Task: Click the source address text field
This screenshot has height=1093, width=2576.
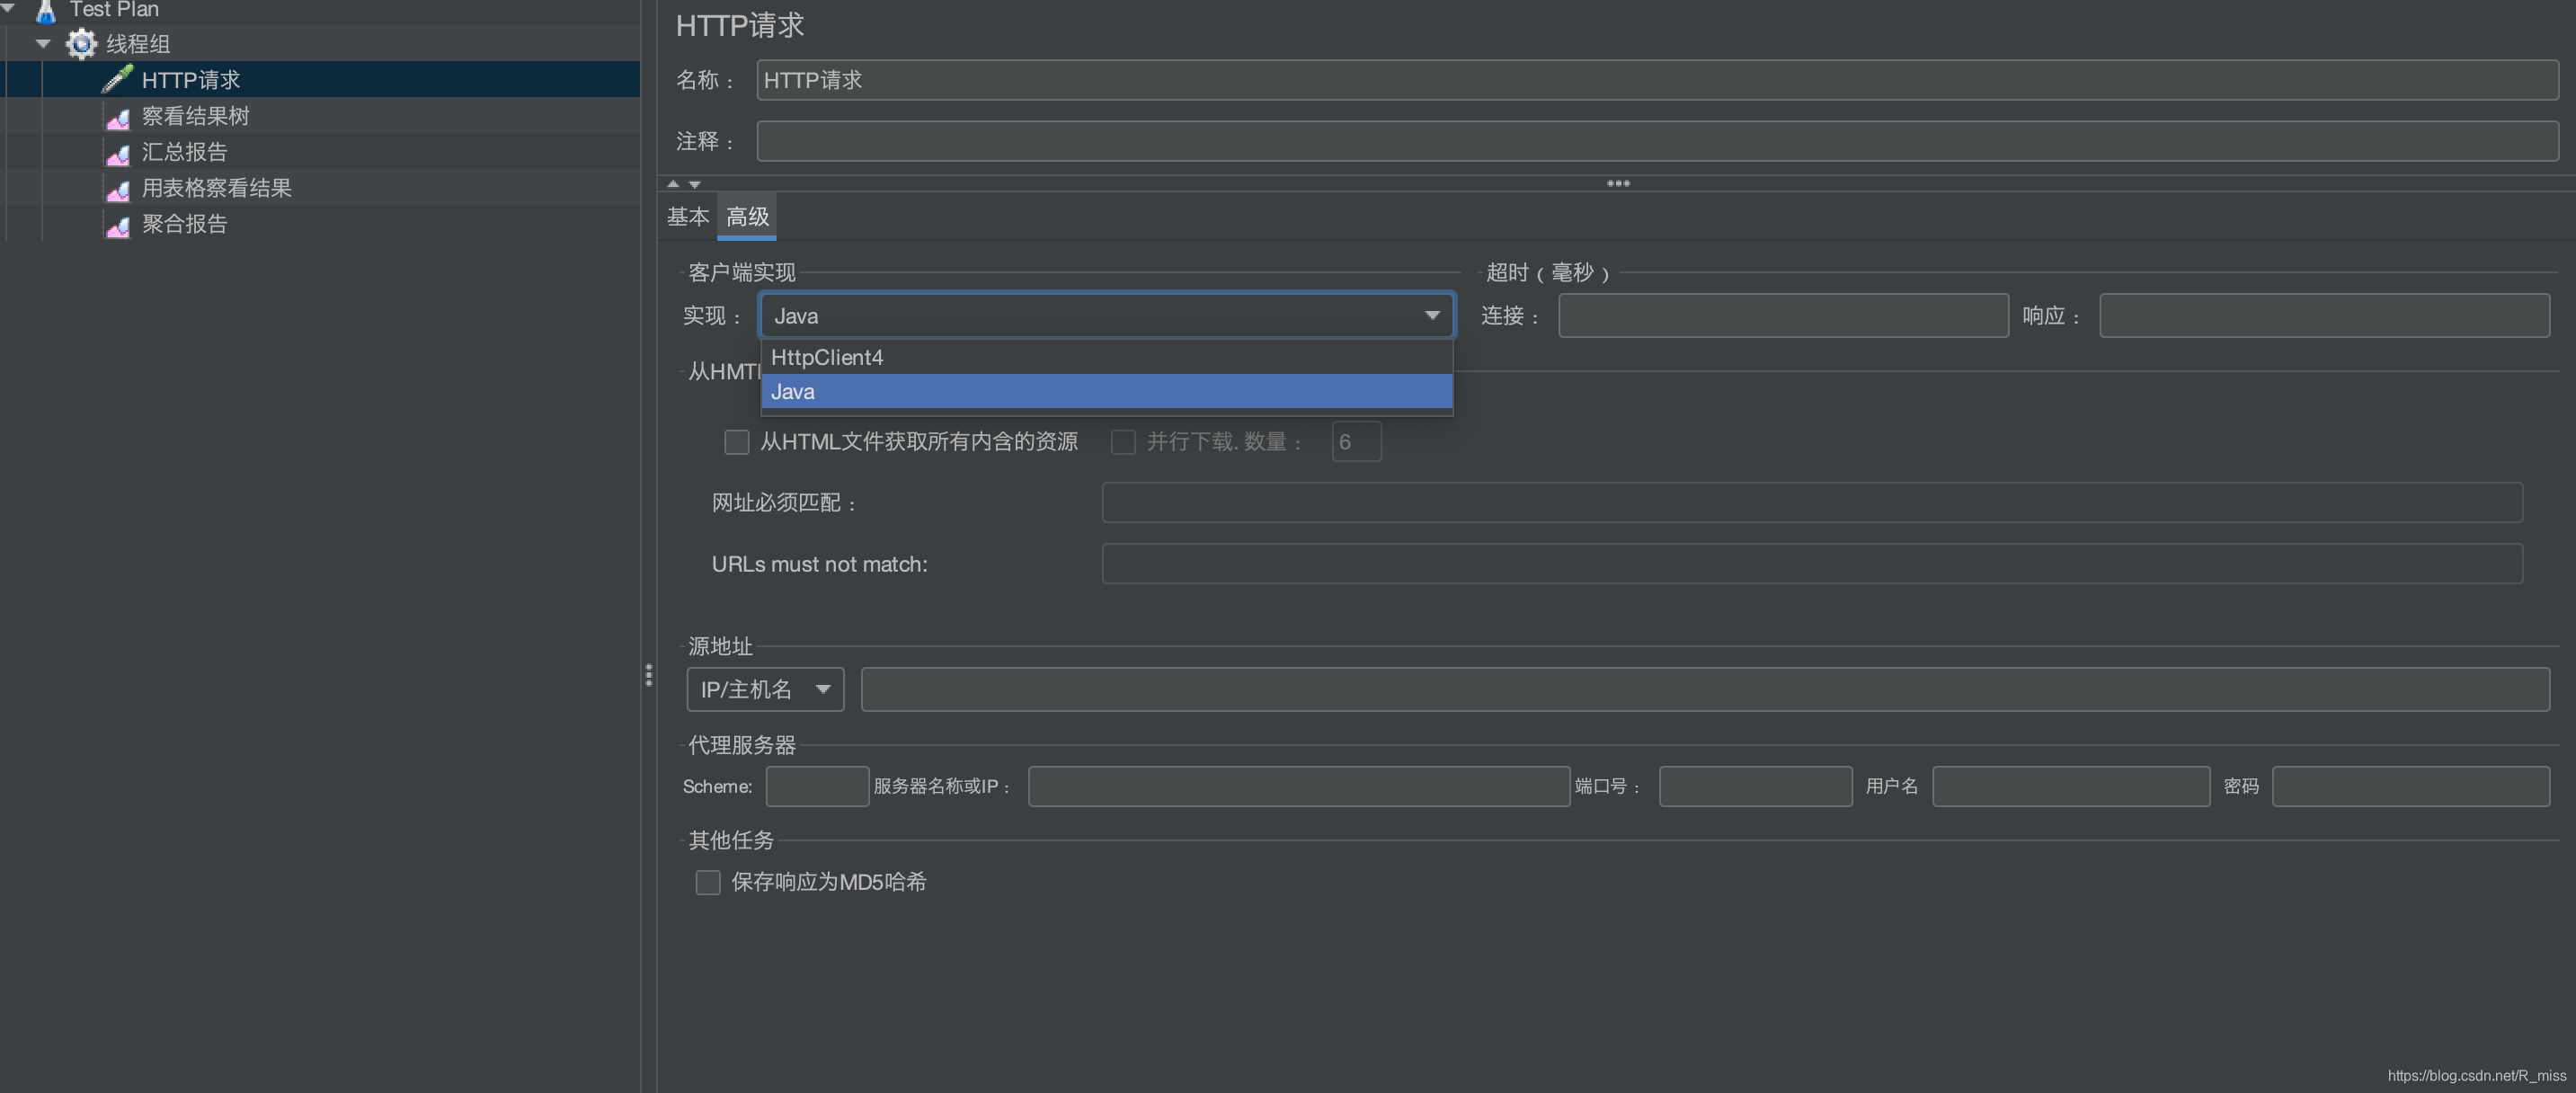Action: coord(1705,690)
